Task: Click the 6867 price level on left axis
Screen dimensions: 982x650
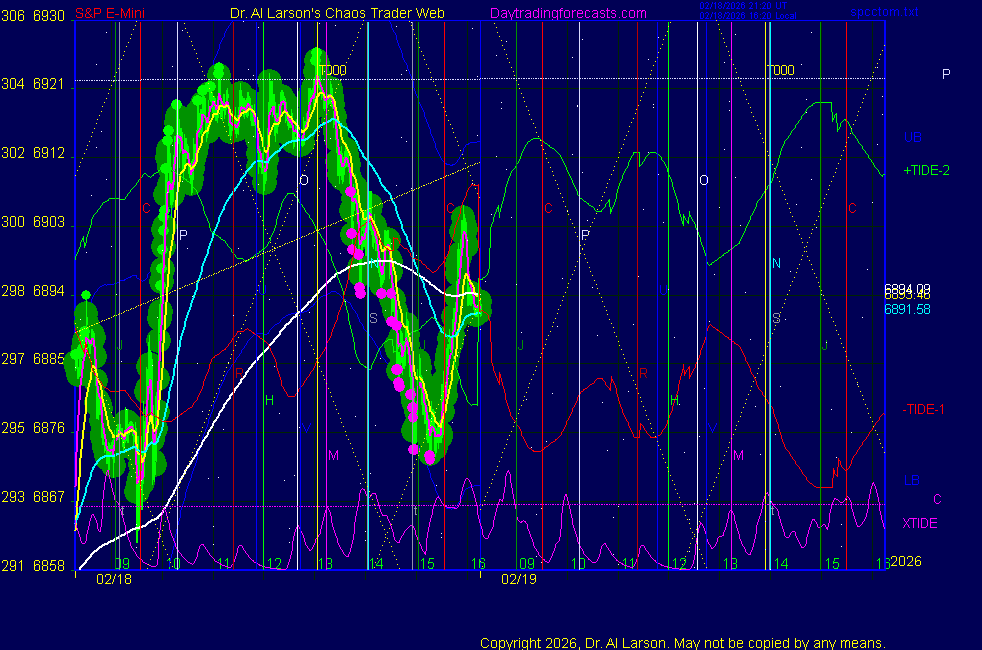Action: pos(48,497)
